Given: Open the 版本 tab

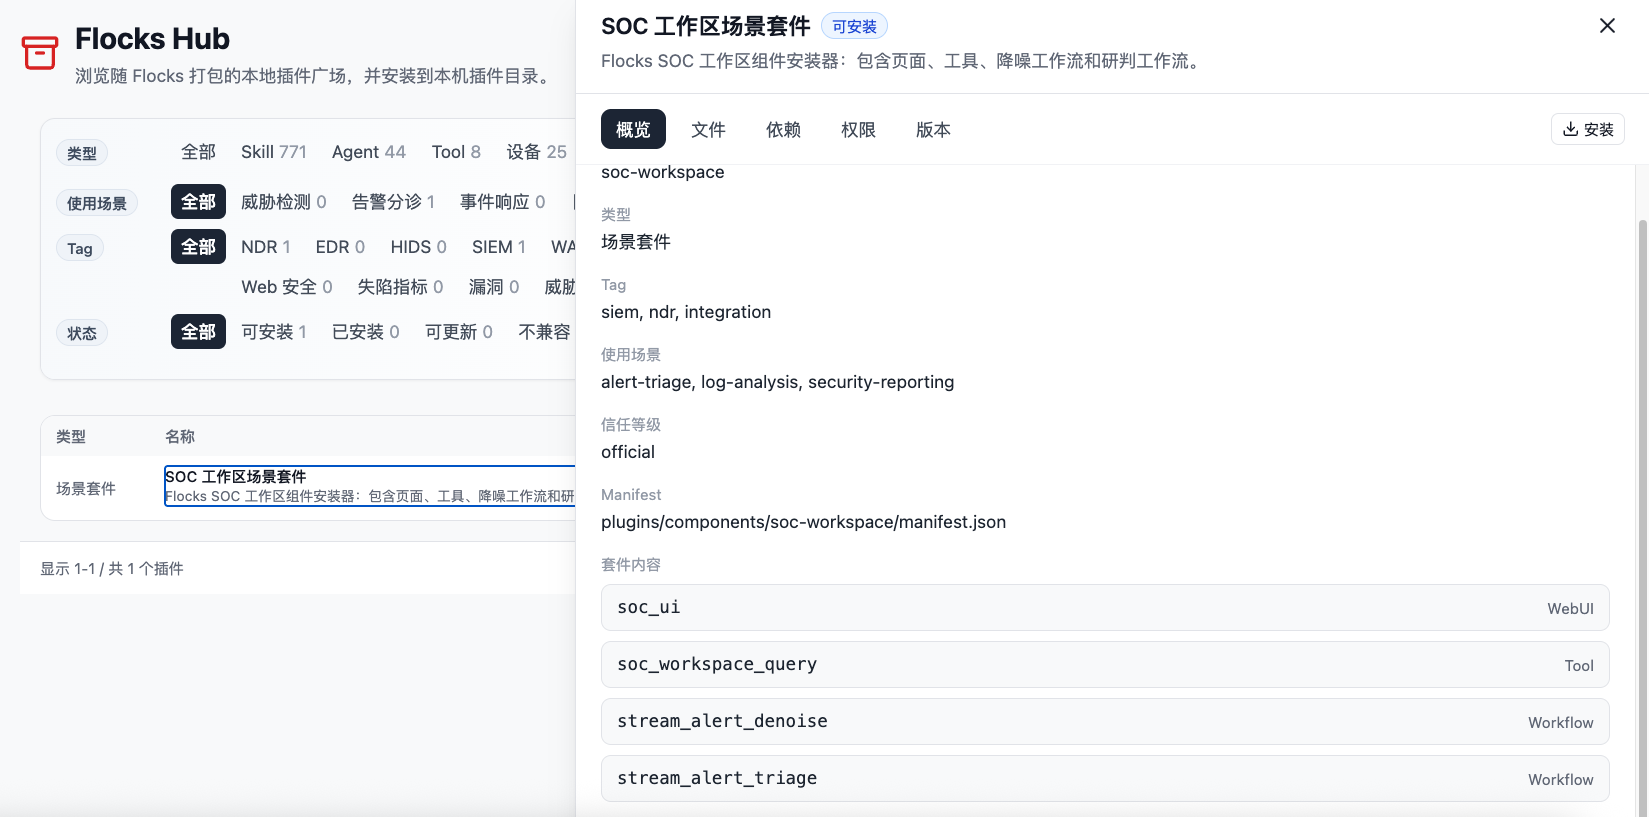Looking at the screenshot, I should tap(933, 129).
